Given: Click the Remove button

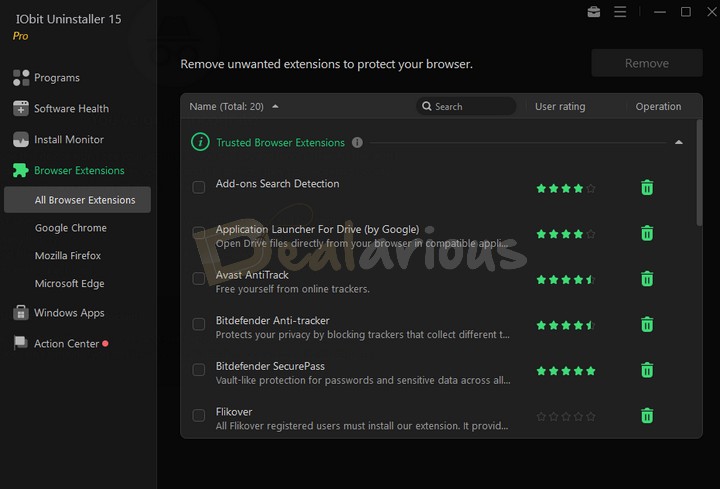Looking at the screenshot, I should pyautogui.click(x=647, y=63).
